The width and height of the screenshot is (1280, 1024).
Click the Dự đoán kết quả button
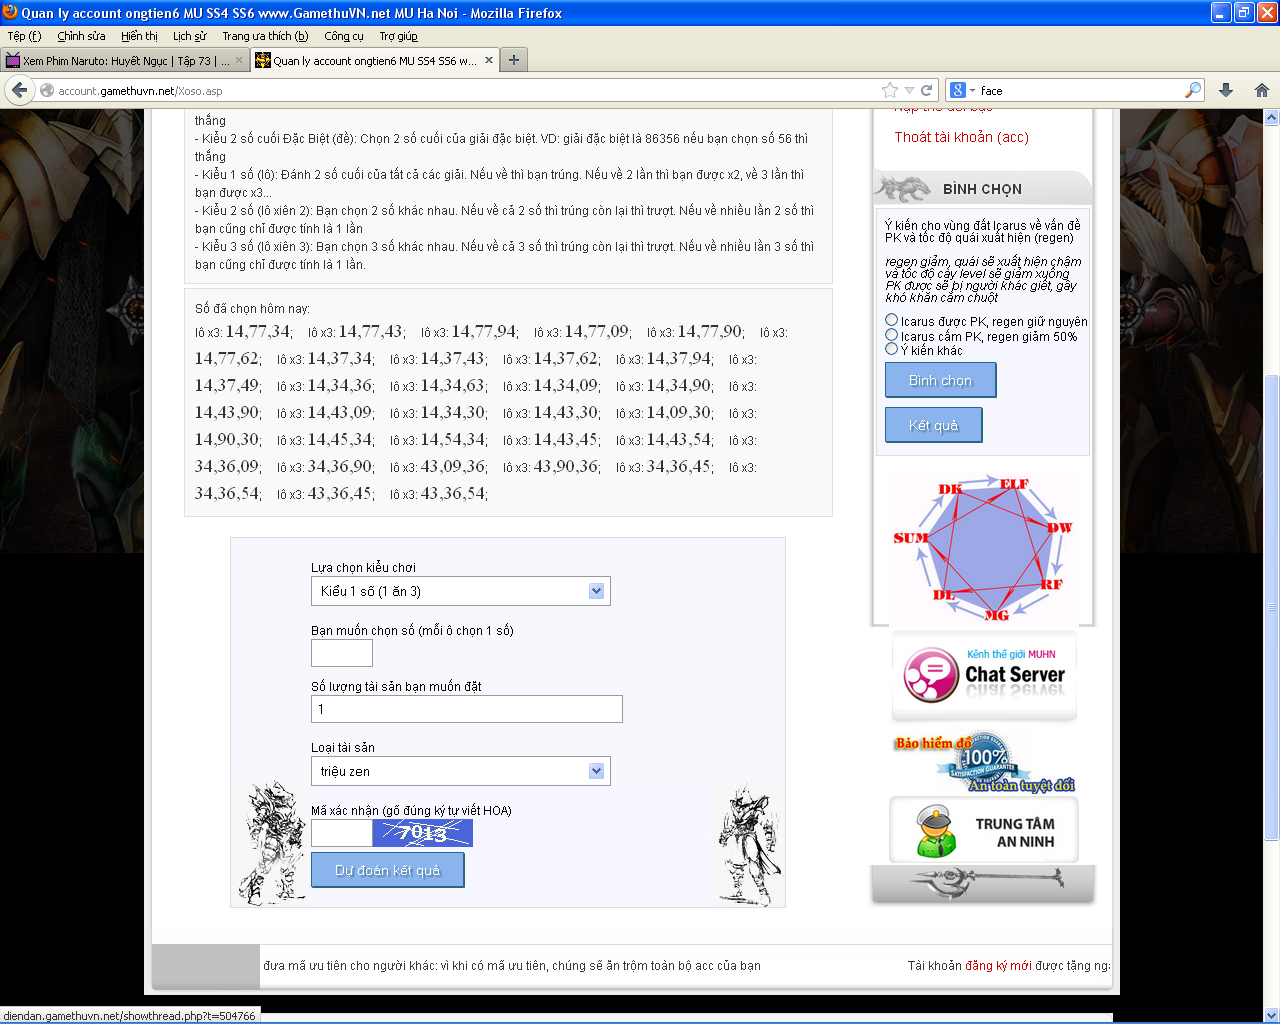pos(388,870)
